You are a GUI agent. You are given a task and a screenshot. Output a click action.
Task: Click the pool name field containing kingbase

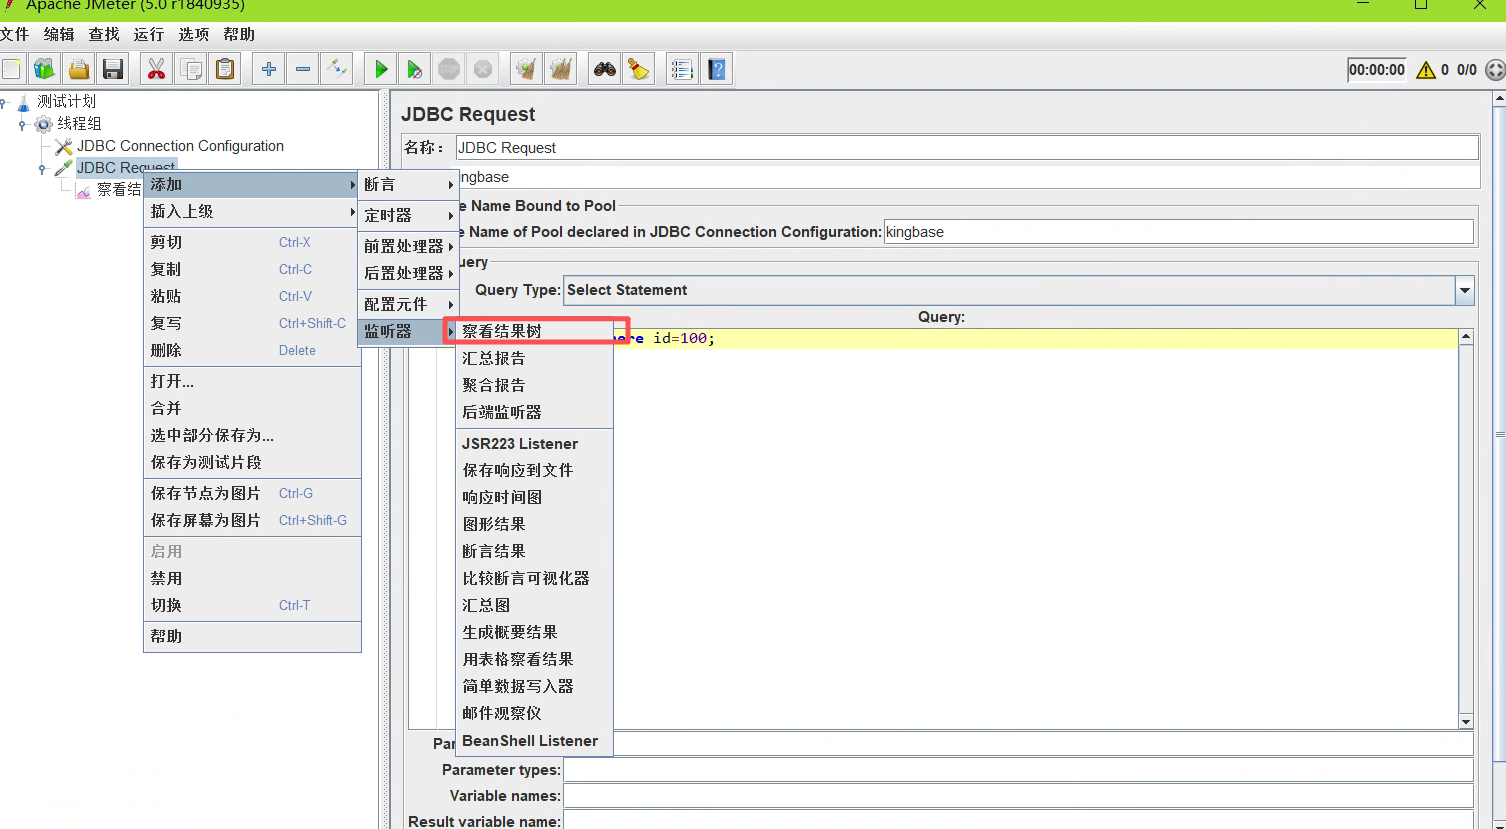[1178, 232]
